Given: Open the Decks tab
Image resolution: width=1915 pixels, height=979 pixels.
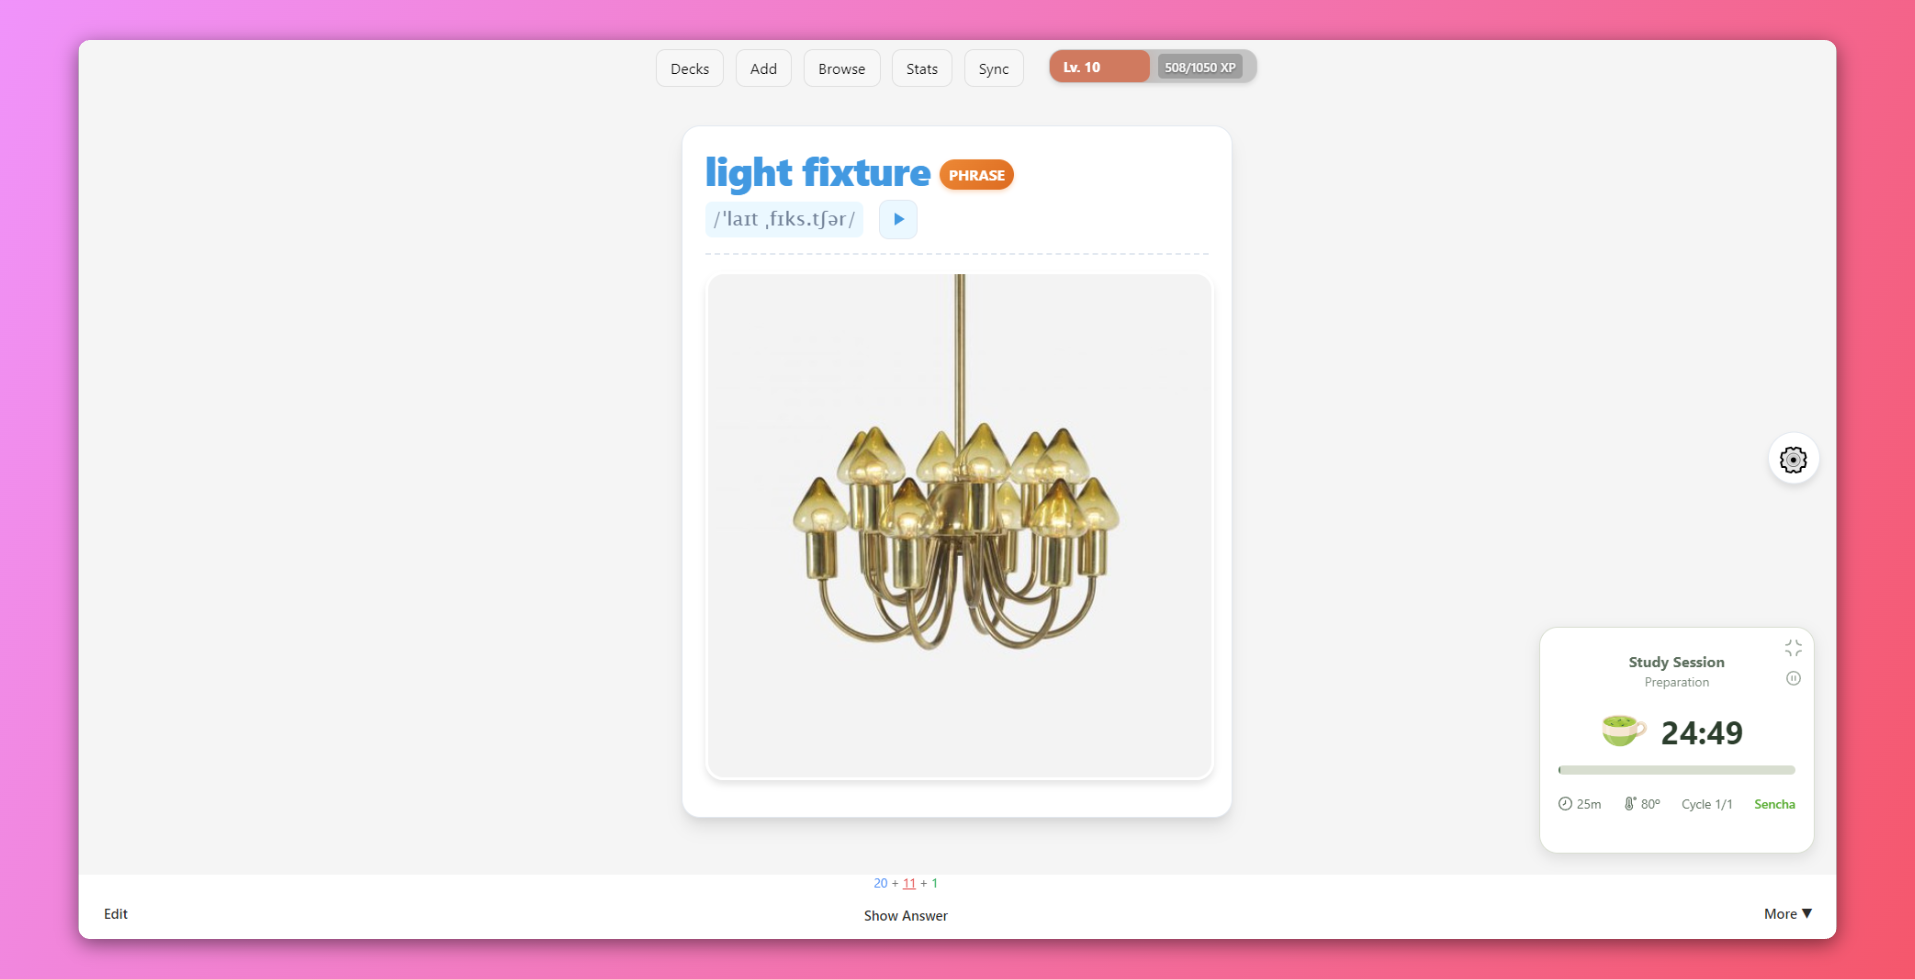Looking at the screenshot, I should (x=689, y=68).
